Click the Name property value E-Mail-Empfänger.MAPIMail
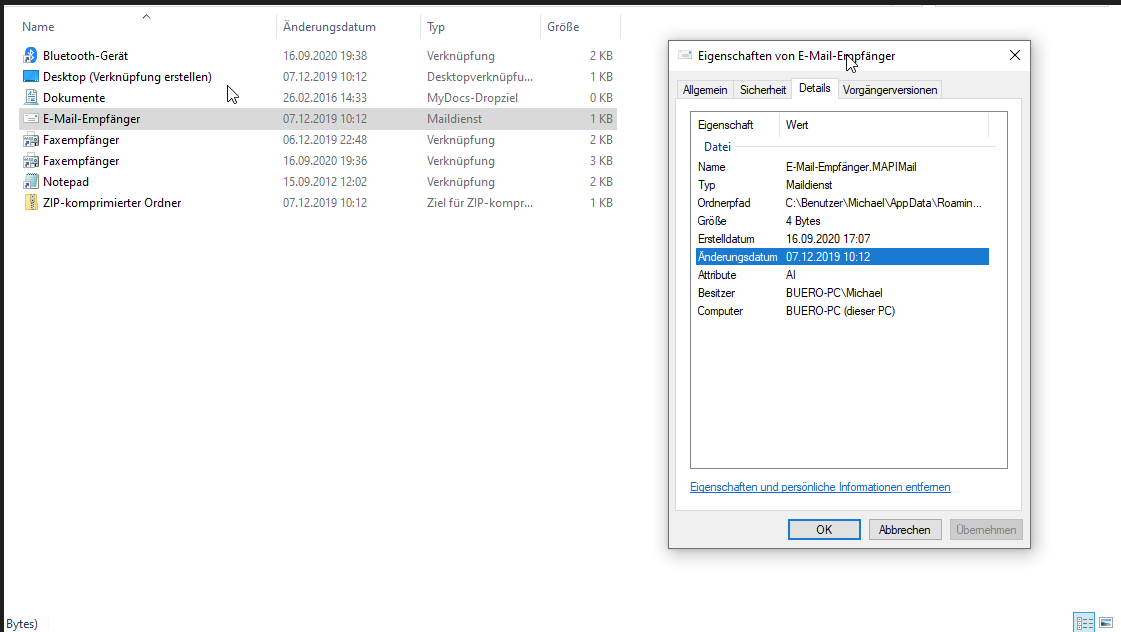The height and width of the screenshot is (632, 1121). point(851,167)
